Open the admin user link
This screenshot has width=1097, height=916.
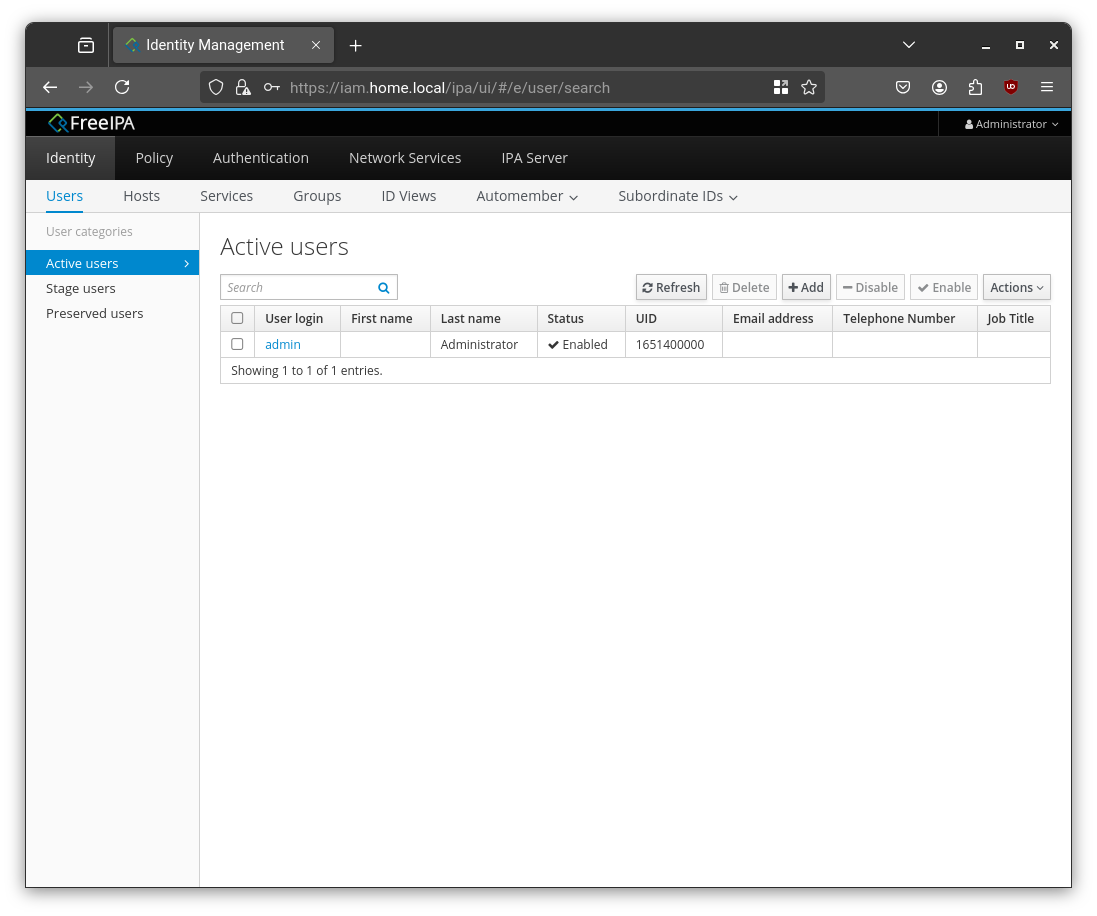click(283, 344)
